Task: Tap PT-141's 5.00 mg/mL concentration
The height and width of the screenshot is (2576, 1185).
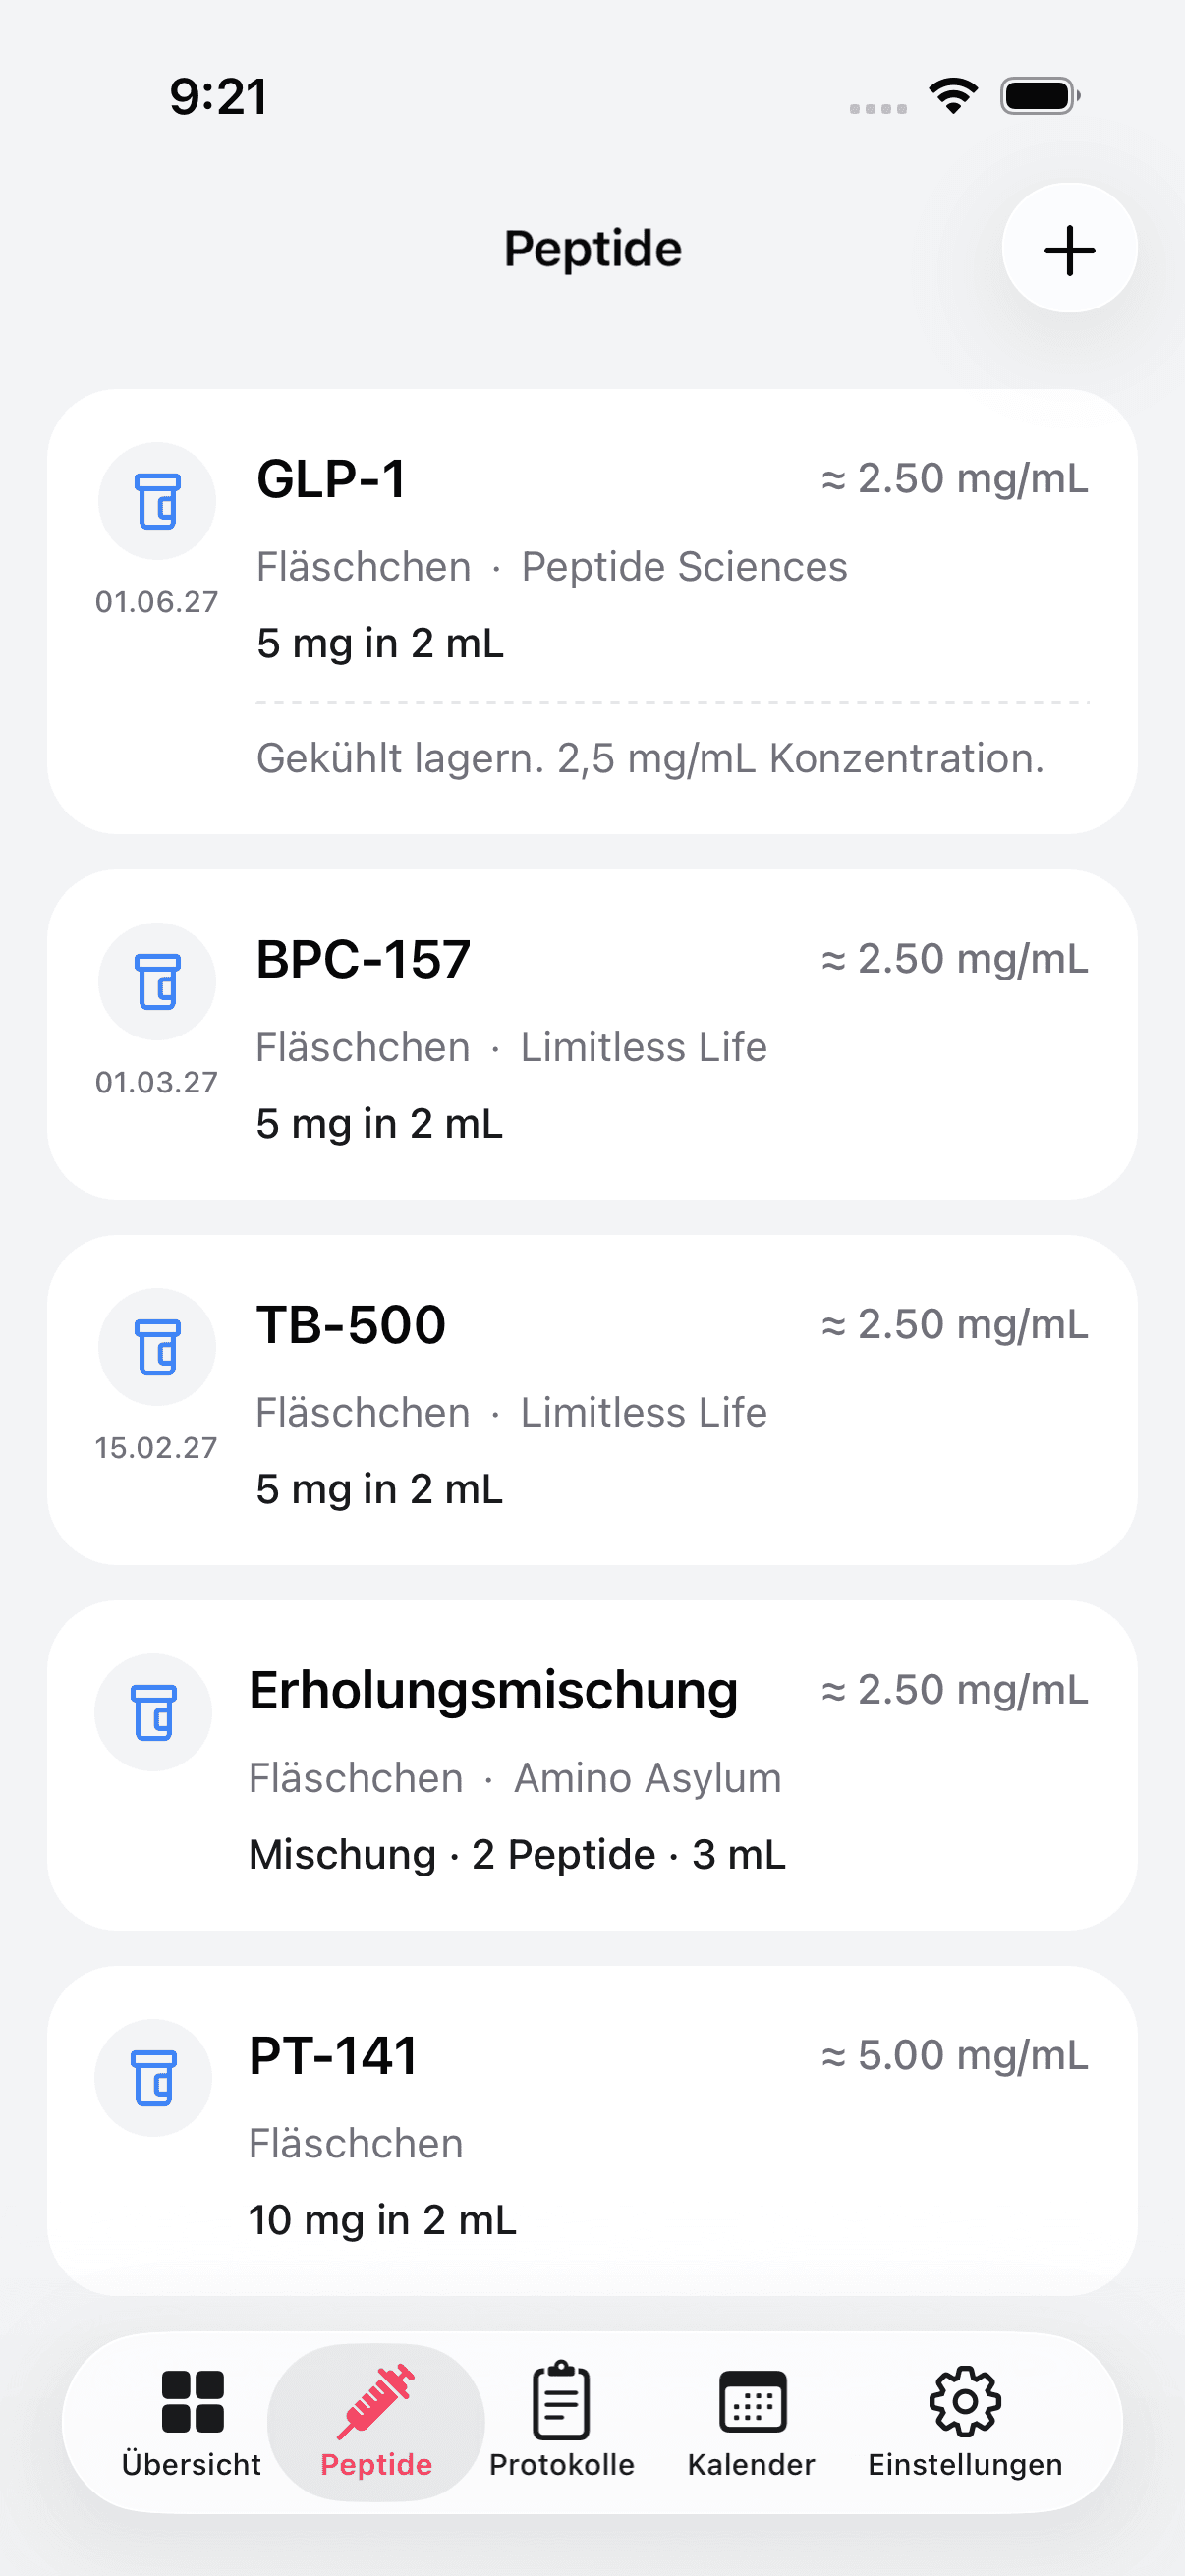Action: click(x=954, y=2056)
